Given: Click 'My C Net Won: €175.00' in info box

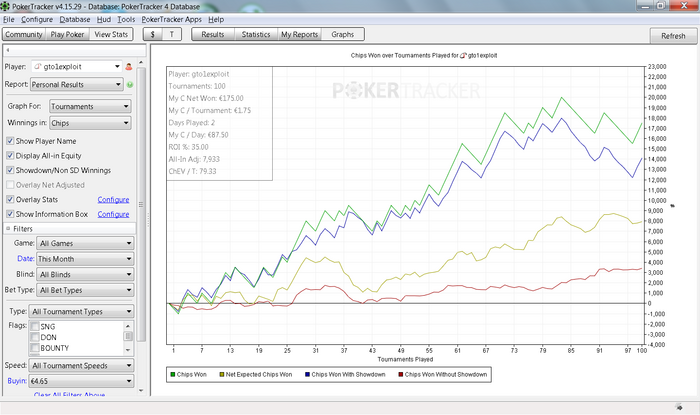Looking at the screenshot, I should (x=206, y=98).
